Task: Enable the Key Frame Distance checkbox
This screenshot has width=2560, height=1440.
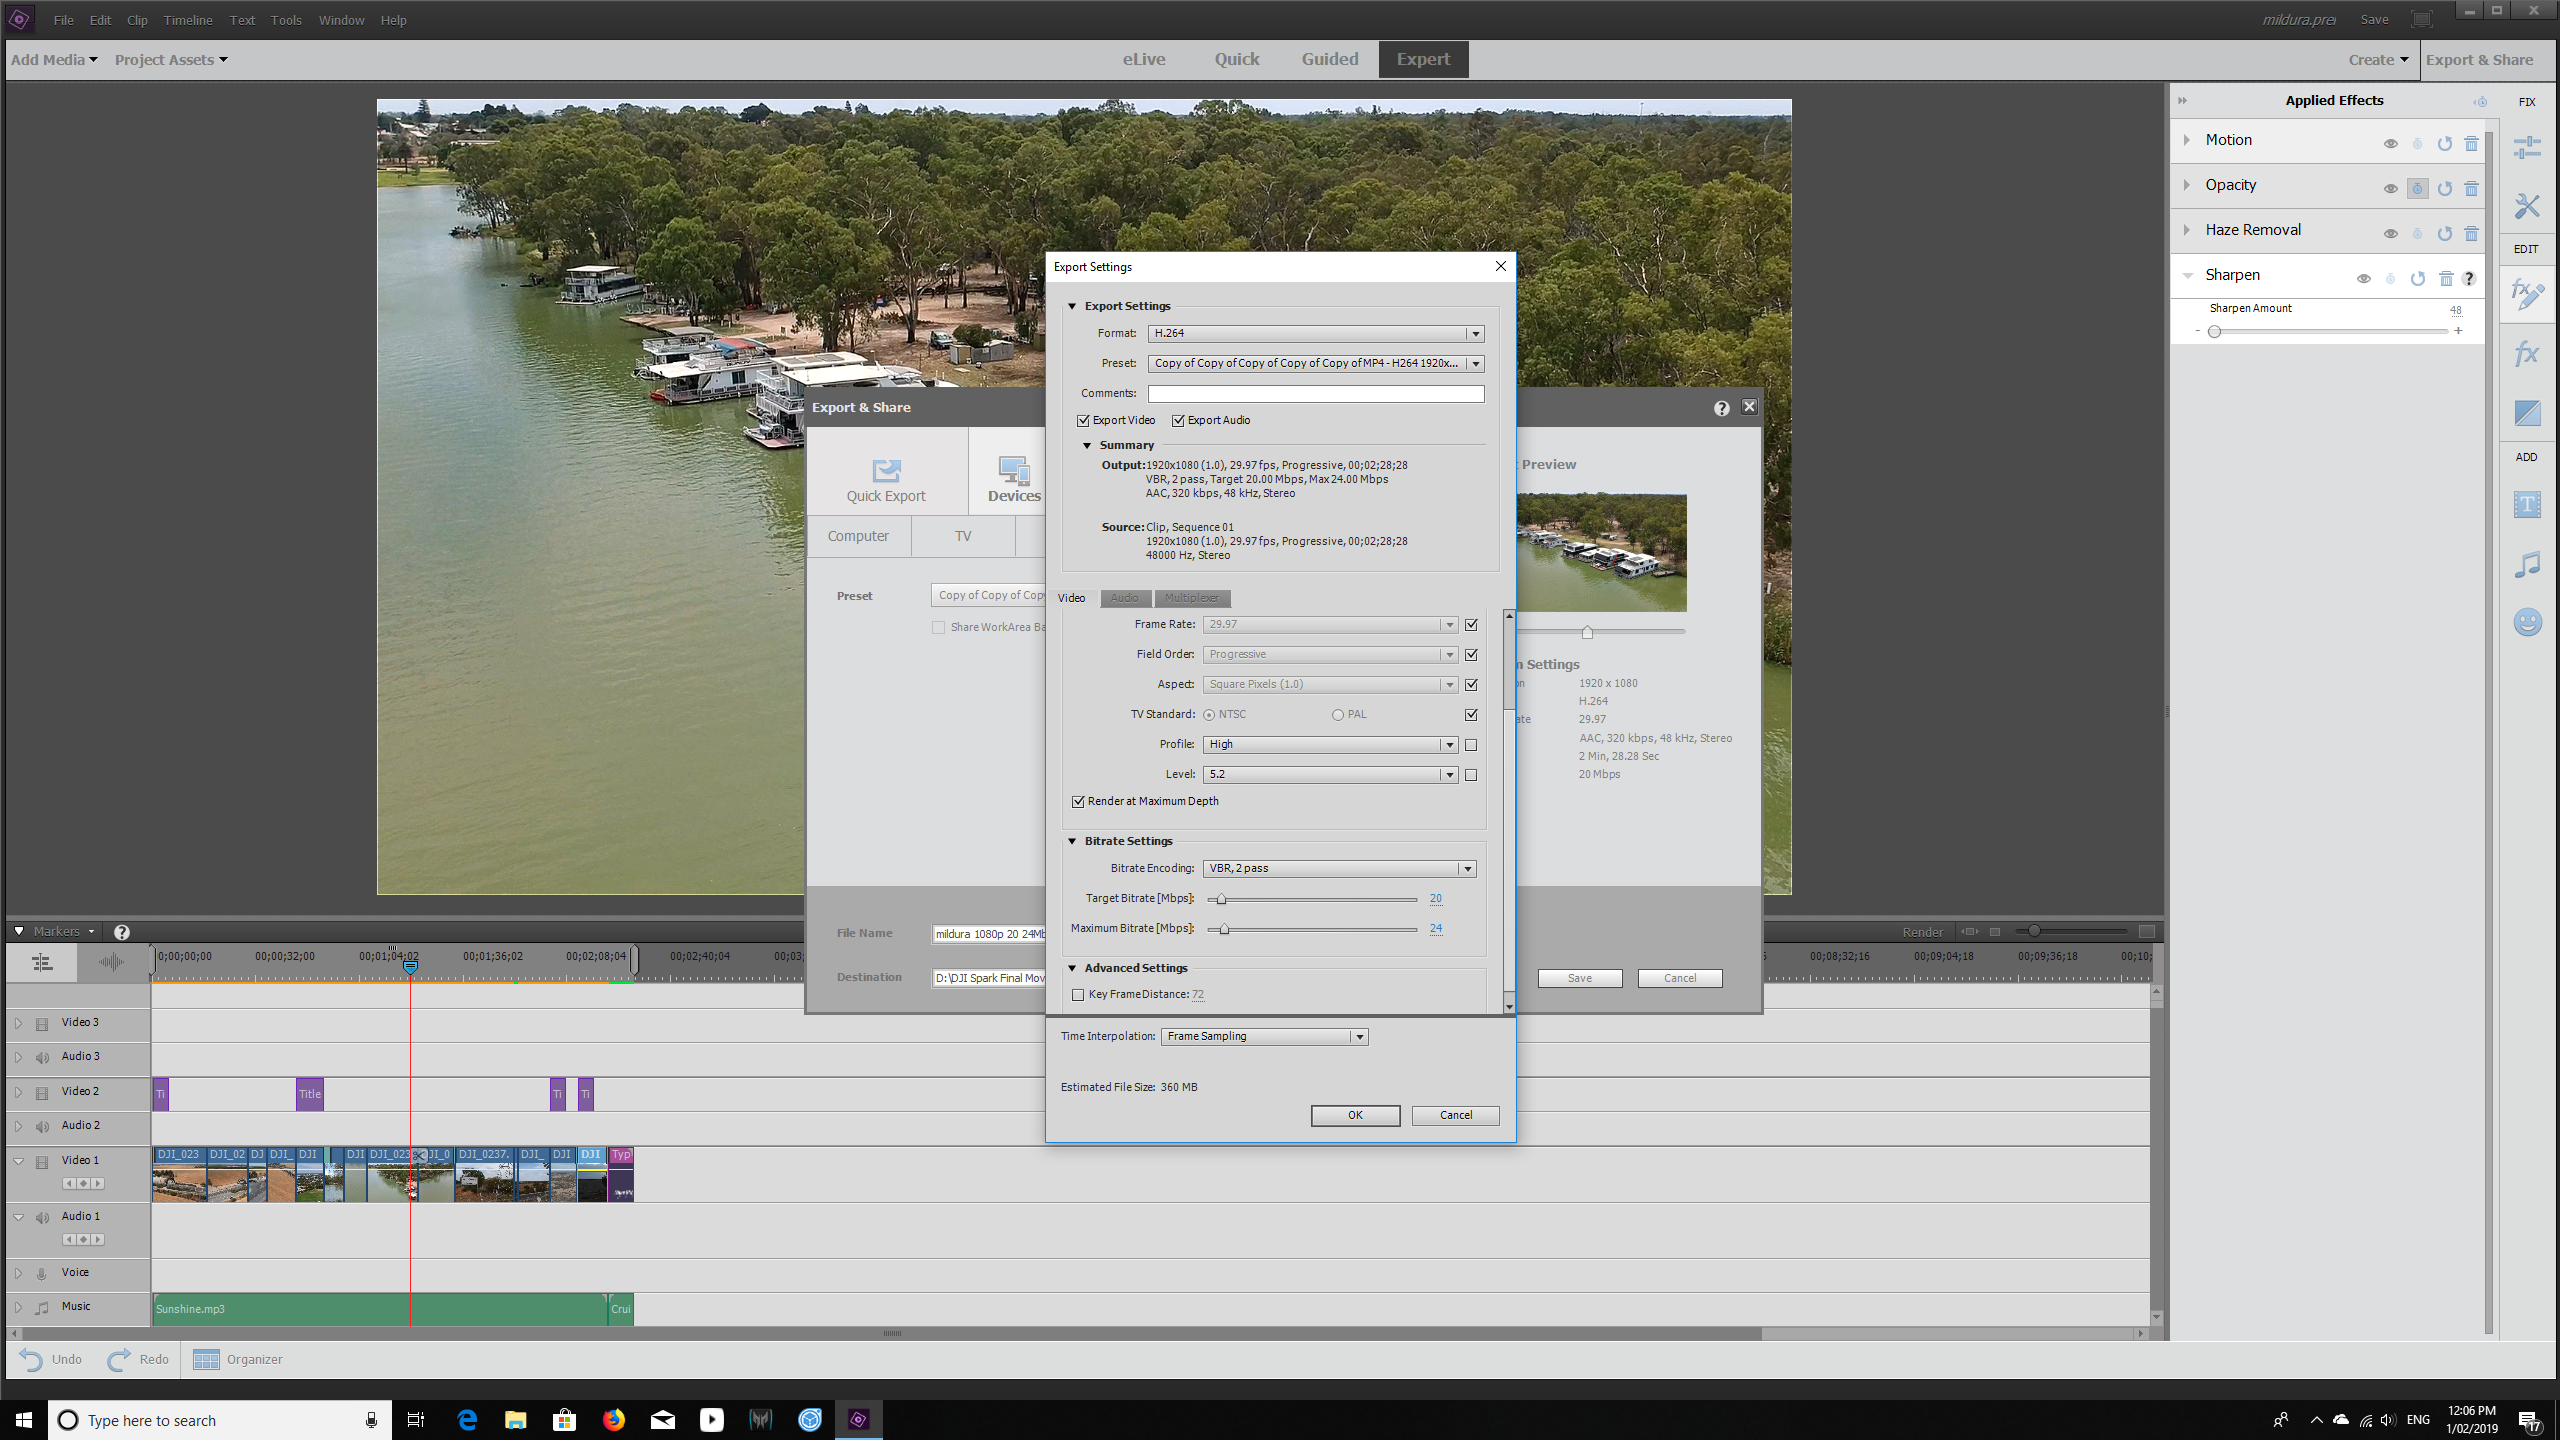Action: [x=1078, y=995]
